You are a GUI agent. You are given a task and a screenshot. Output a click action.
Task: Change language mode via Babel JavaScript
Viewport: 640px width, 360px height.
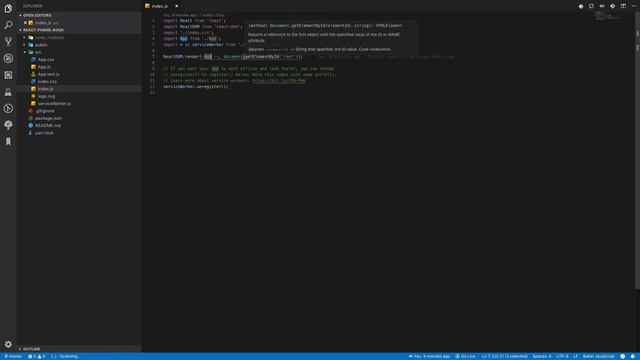pos(599,356)
